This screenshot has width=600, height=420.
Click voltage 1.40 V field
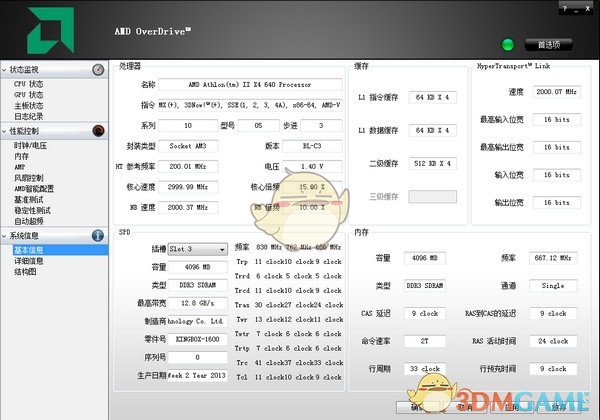coord(312,166)
